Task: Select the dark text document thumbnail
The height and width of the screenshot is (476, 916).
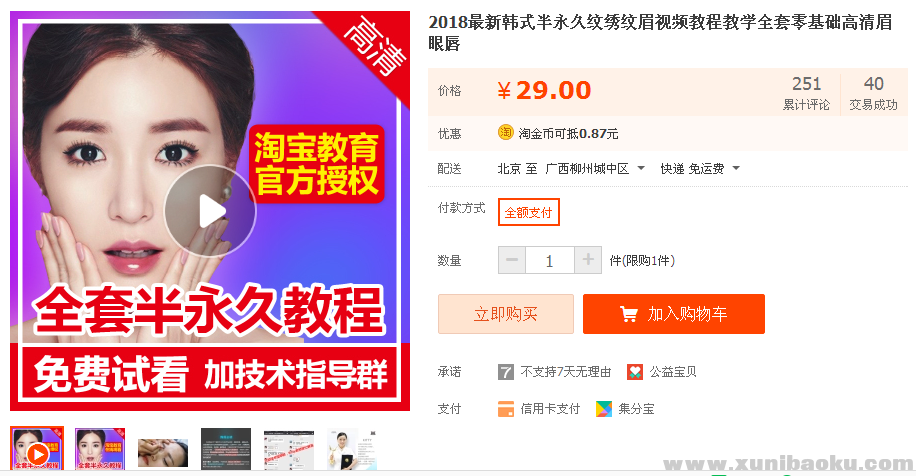Action: (x=226, y=449)
